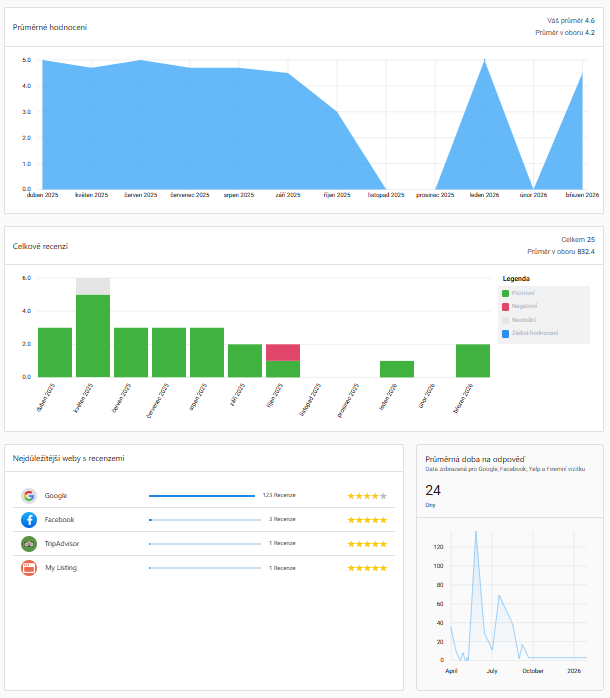Click the leden 2026 peak in rating chart
Viewport: 610px width, 698px height.
pos(484,61)
